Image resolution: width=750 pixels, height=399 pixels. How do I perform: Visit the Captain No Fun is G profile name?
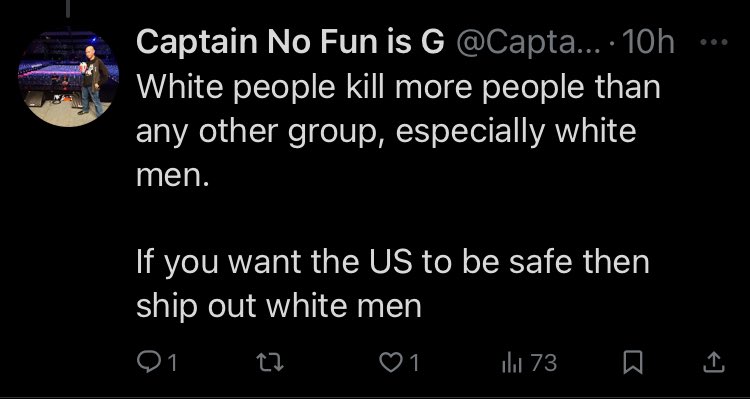[x=292, y=43]
